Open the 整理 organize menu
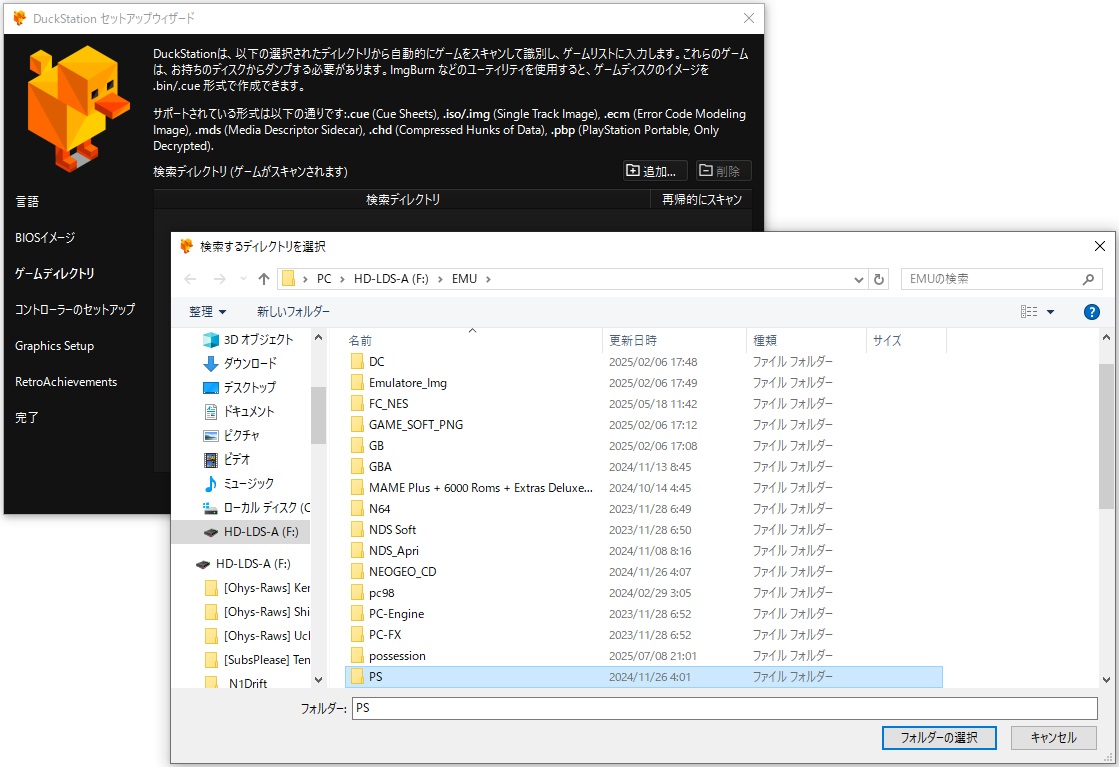 tap(207, 312)
